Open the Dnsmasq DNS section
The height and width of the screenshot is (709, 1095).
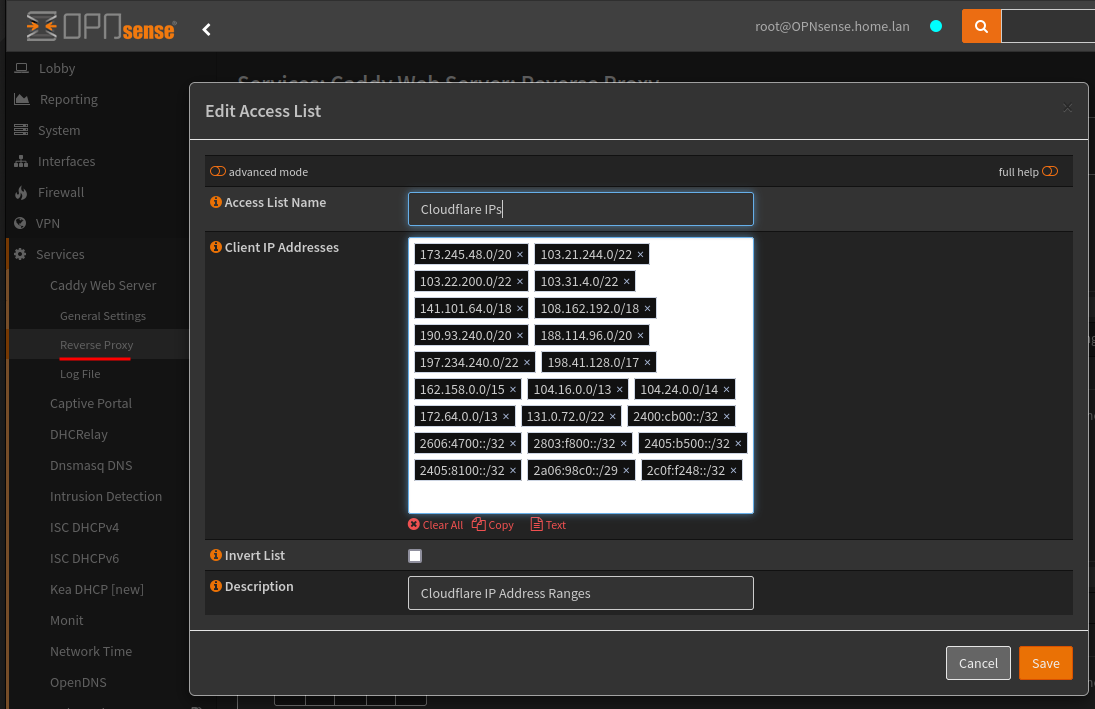click(x=91, y=465)
